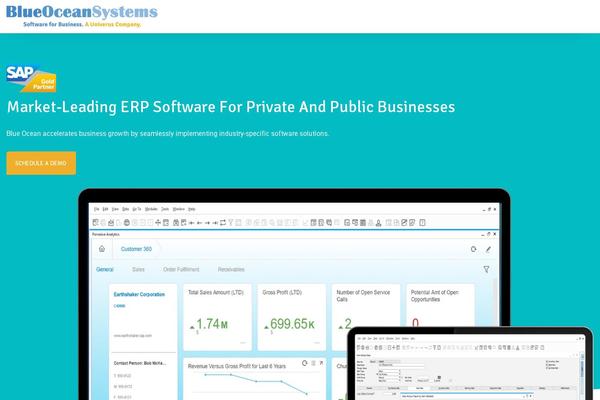Image resolution: width=600 pixels, height=400 pixels.
Task: Go to next record arrow icon
Action: tap(207, 222)
